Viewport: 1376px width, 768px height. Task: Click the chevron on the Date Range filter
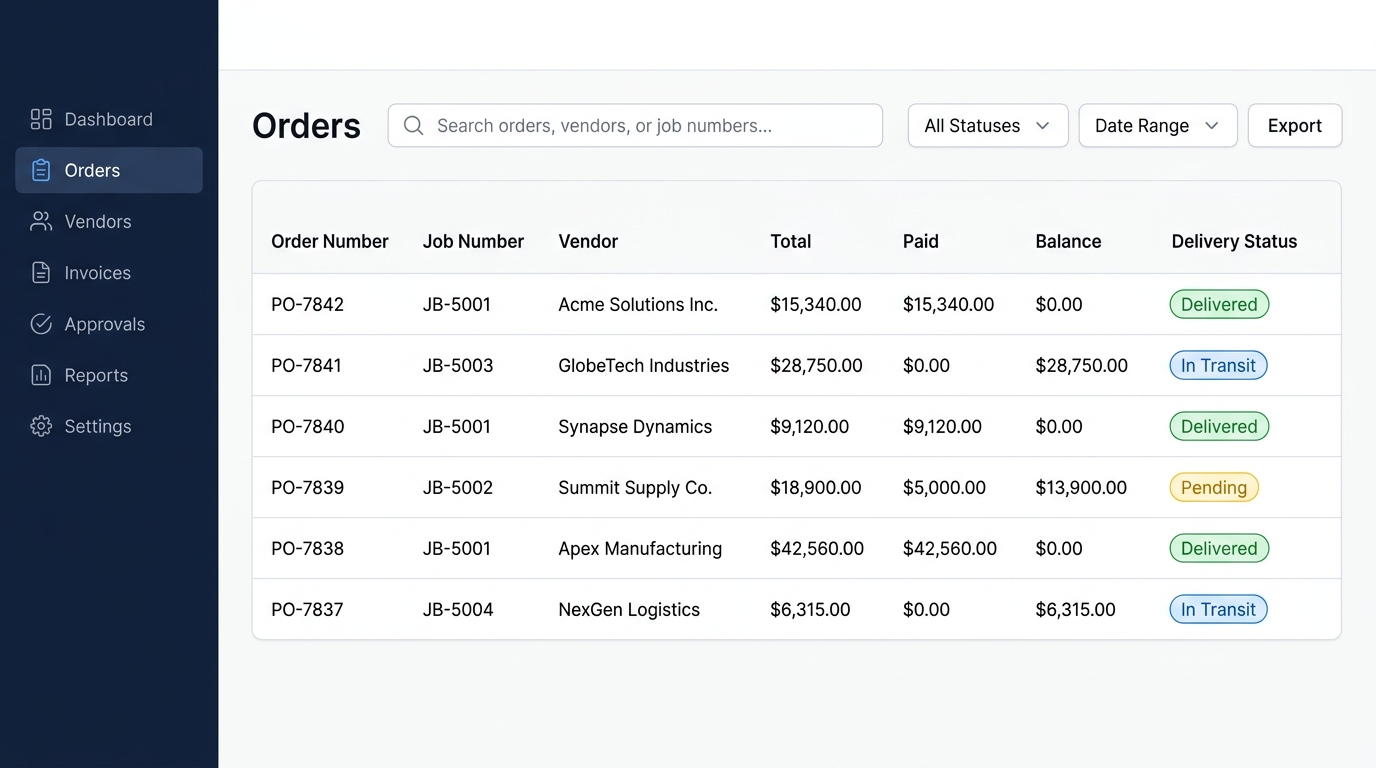pos(1212,125)
